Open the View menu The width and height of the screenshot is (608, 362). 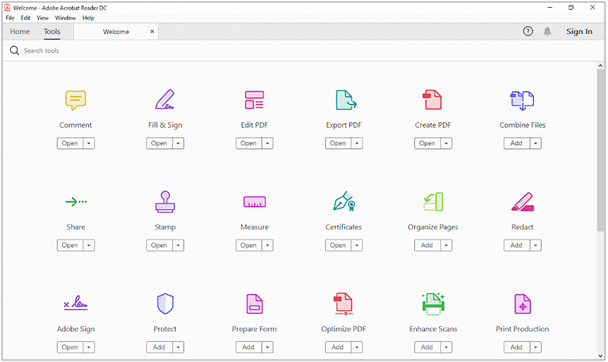coord(43,18)
